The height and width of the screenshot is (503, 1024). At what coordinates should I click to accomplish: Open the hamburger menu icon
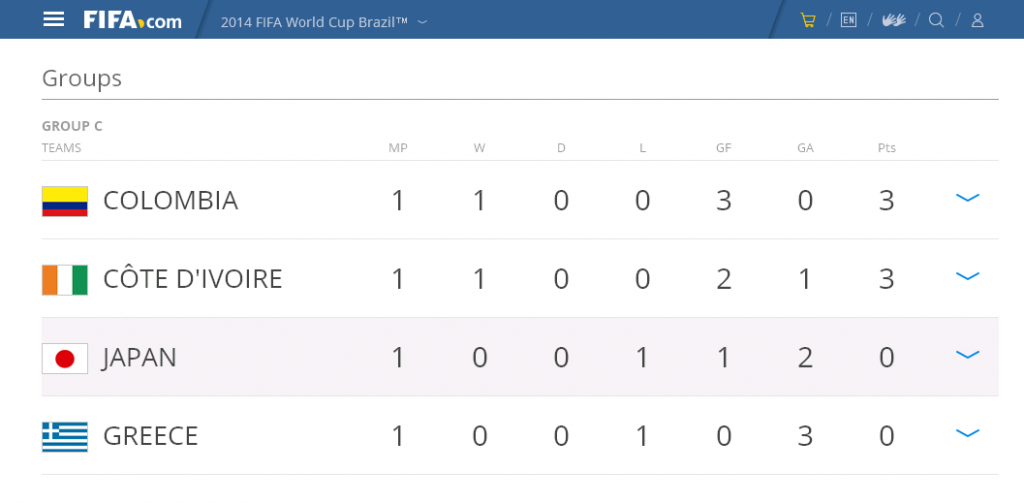point(54,20)
